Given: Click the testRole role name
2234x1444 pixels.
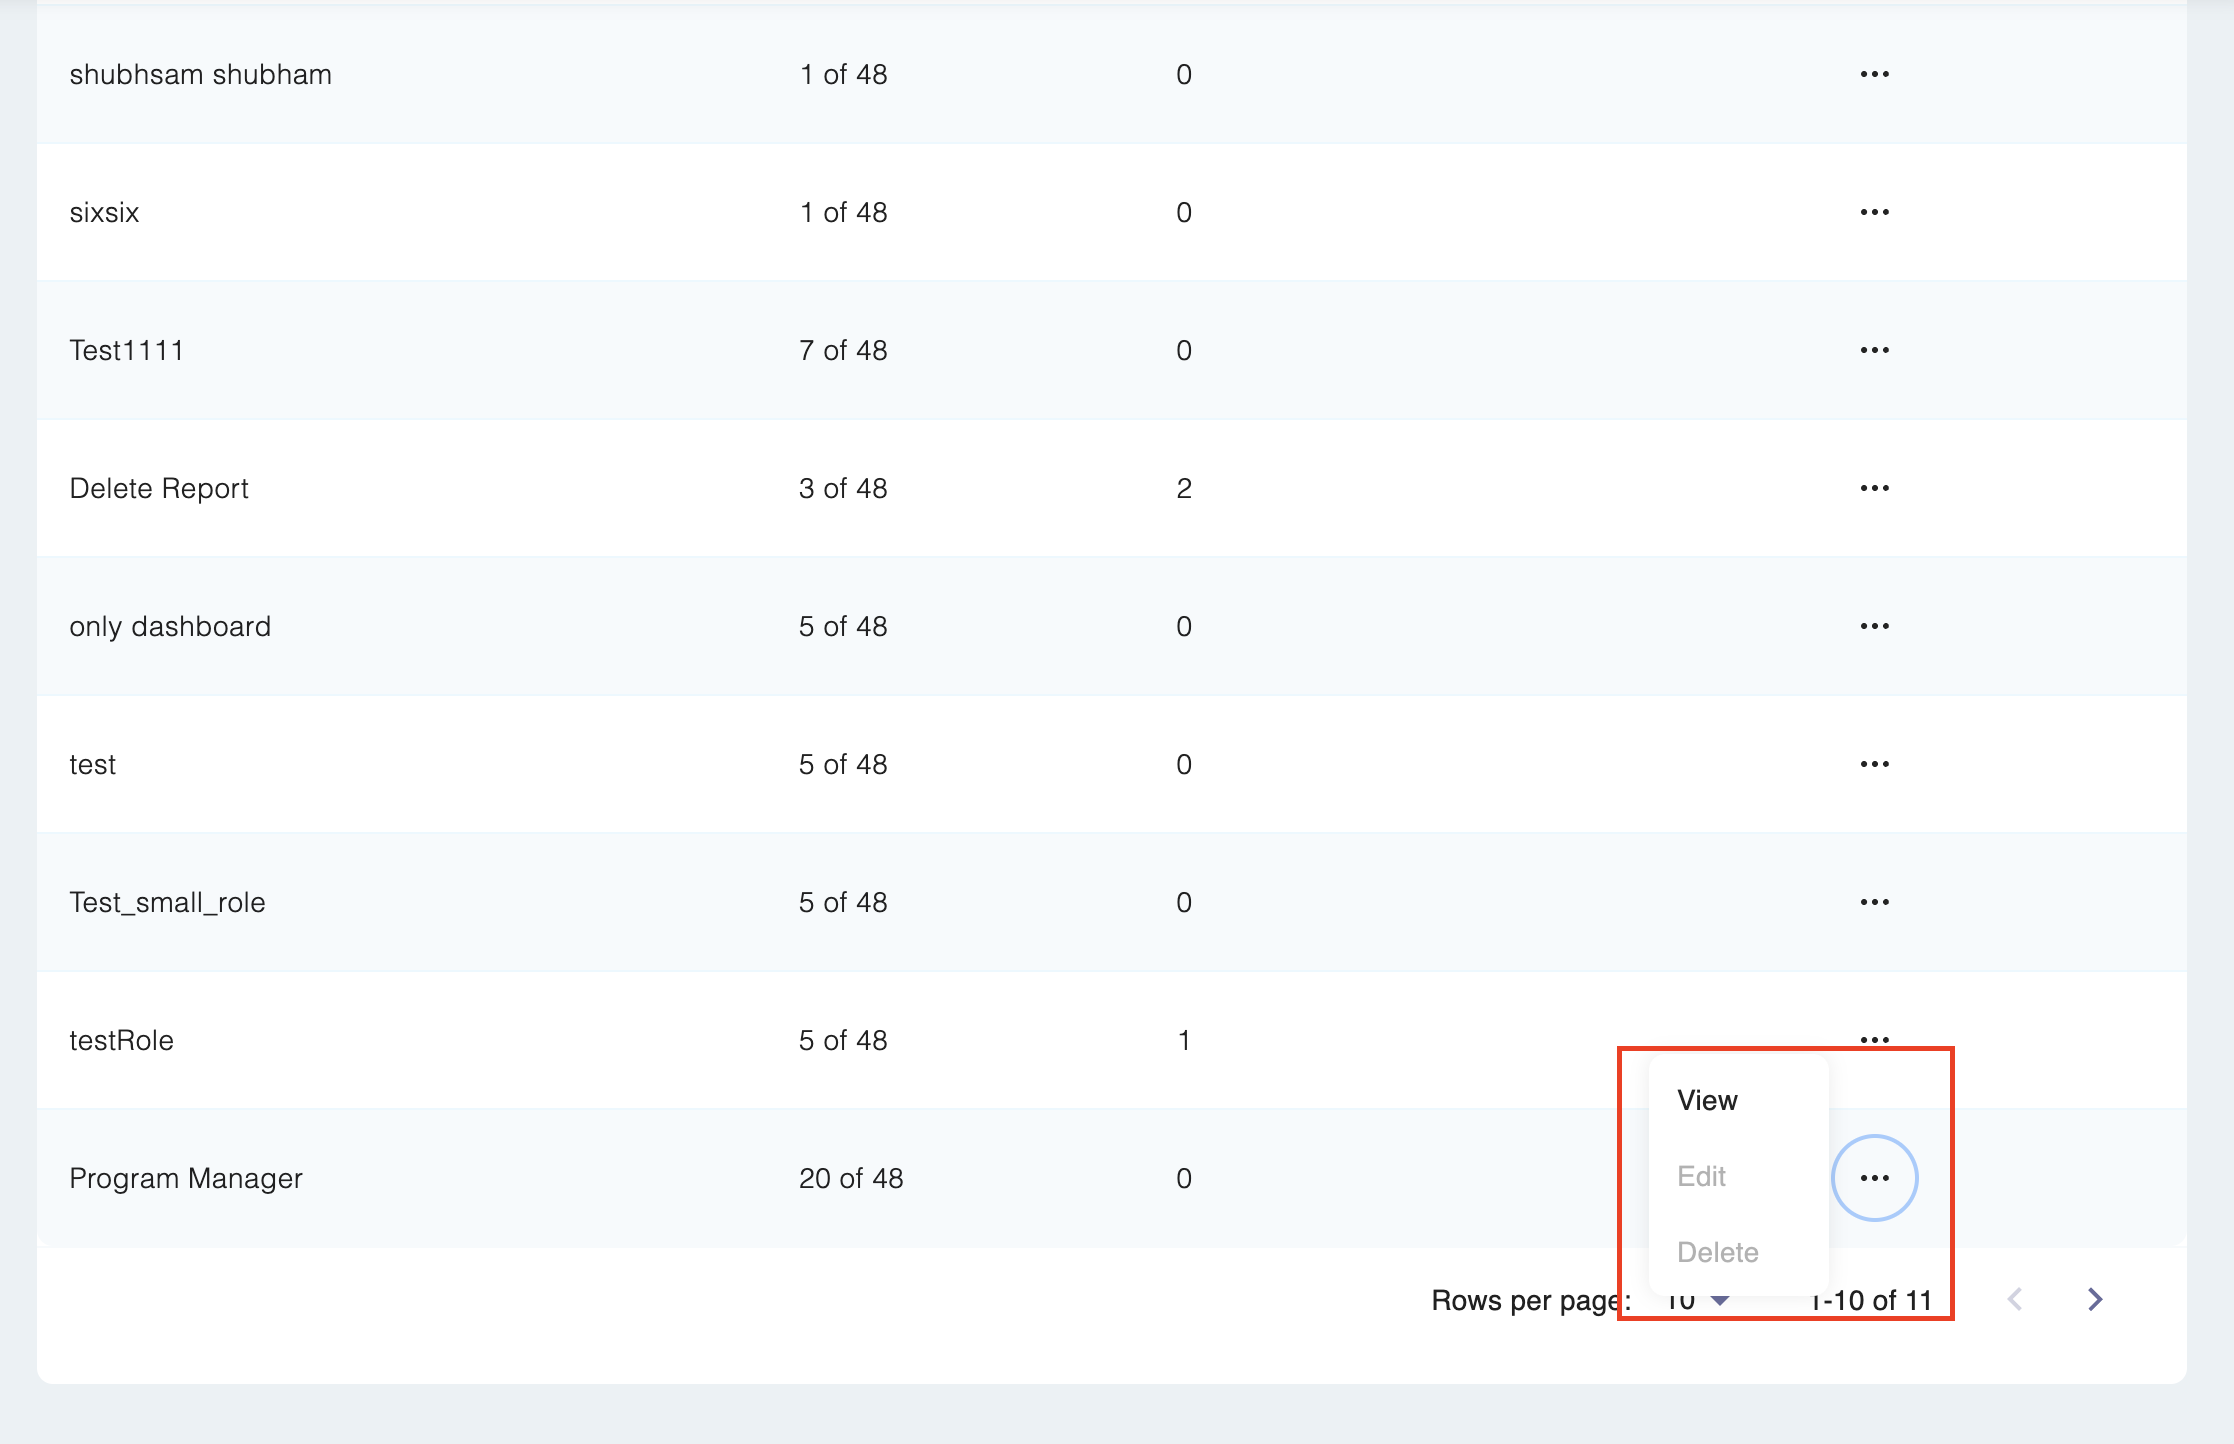Looking at the screenshot, I should pyautogui.click(x=121, y=1040).
